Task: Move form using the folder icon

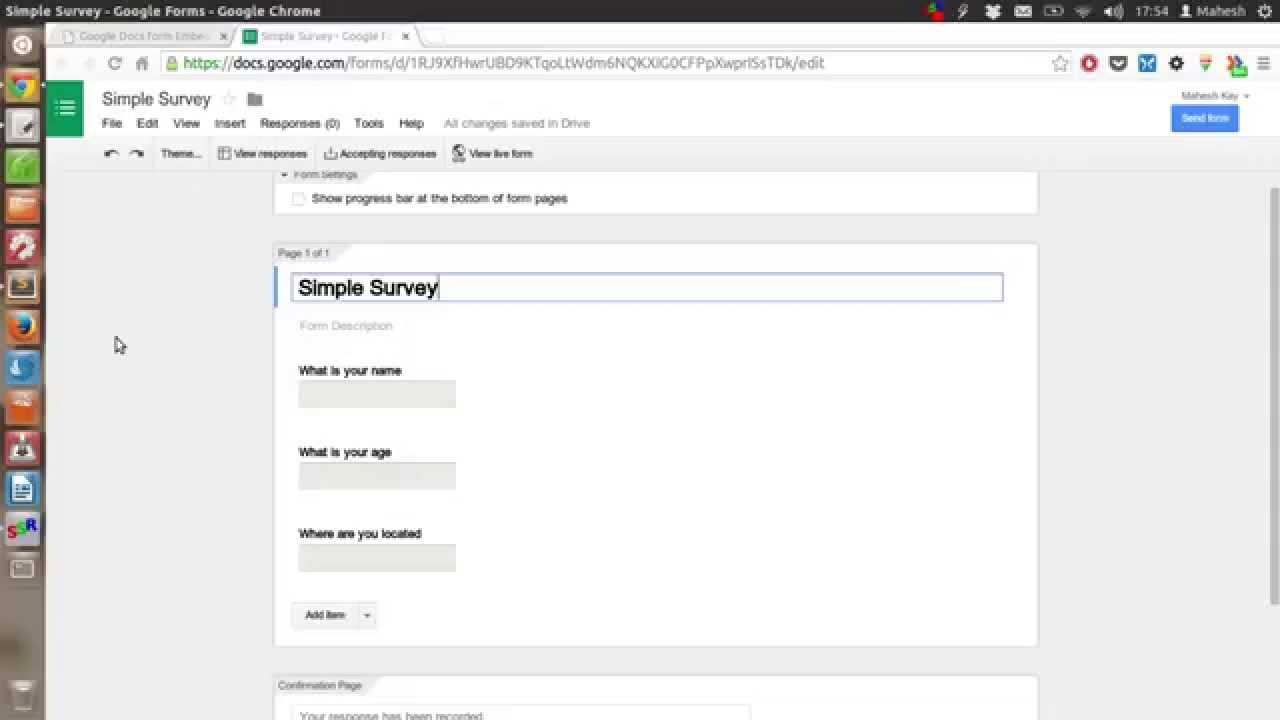Action: (255, 99)
